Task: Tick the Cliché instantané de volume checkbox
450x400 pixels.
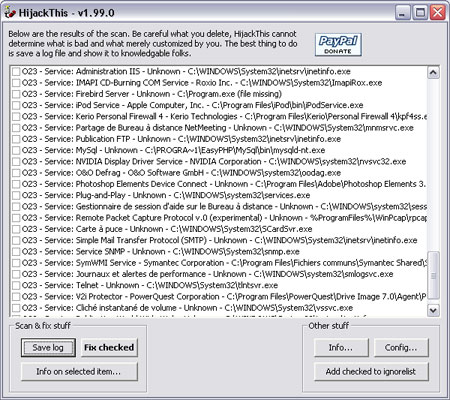Action: (16, 308)
